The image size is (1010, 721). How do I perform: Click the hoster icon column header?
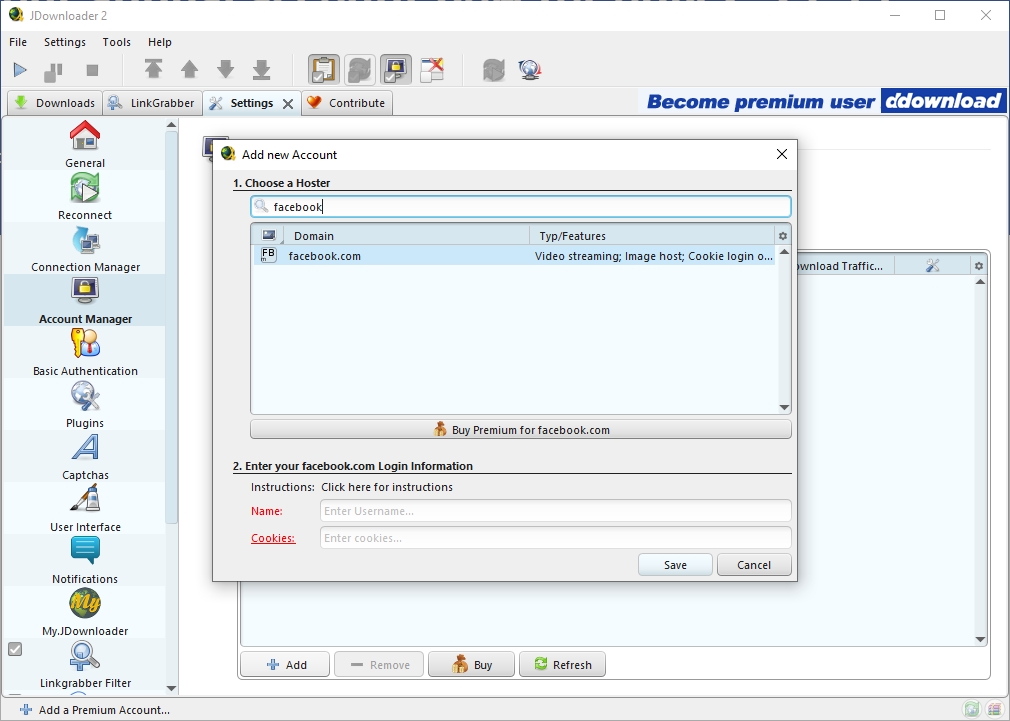point(269,236)
